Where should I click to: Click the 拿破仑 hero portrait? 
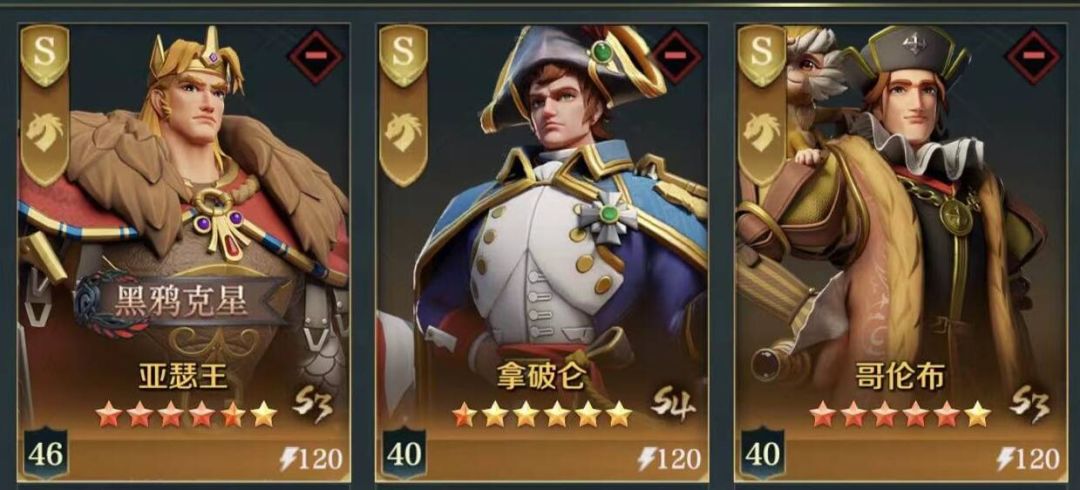pos(542,207)
